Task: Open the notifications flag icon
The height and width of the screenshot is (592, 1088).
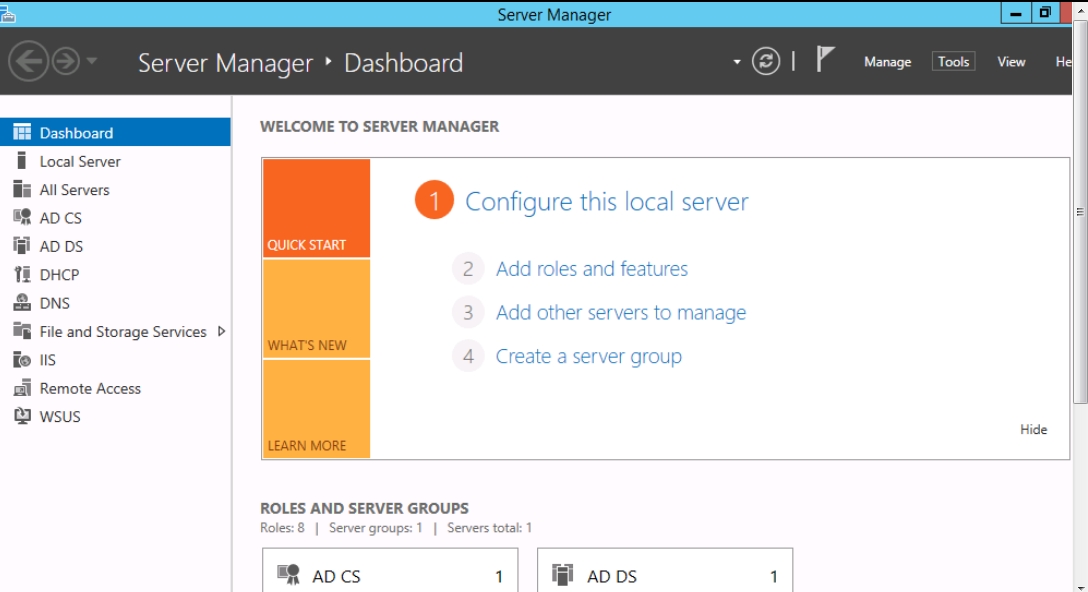Action: click(x=824, y=61)
